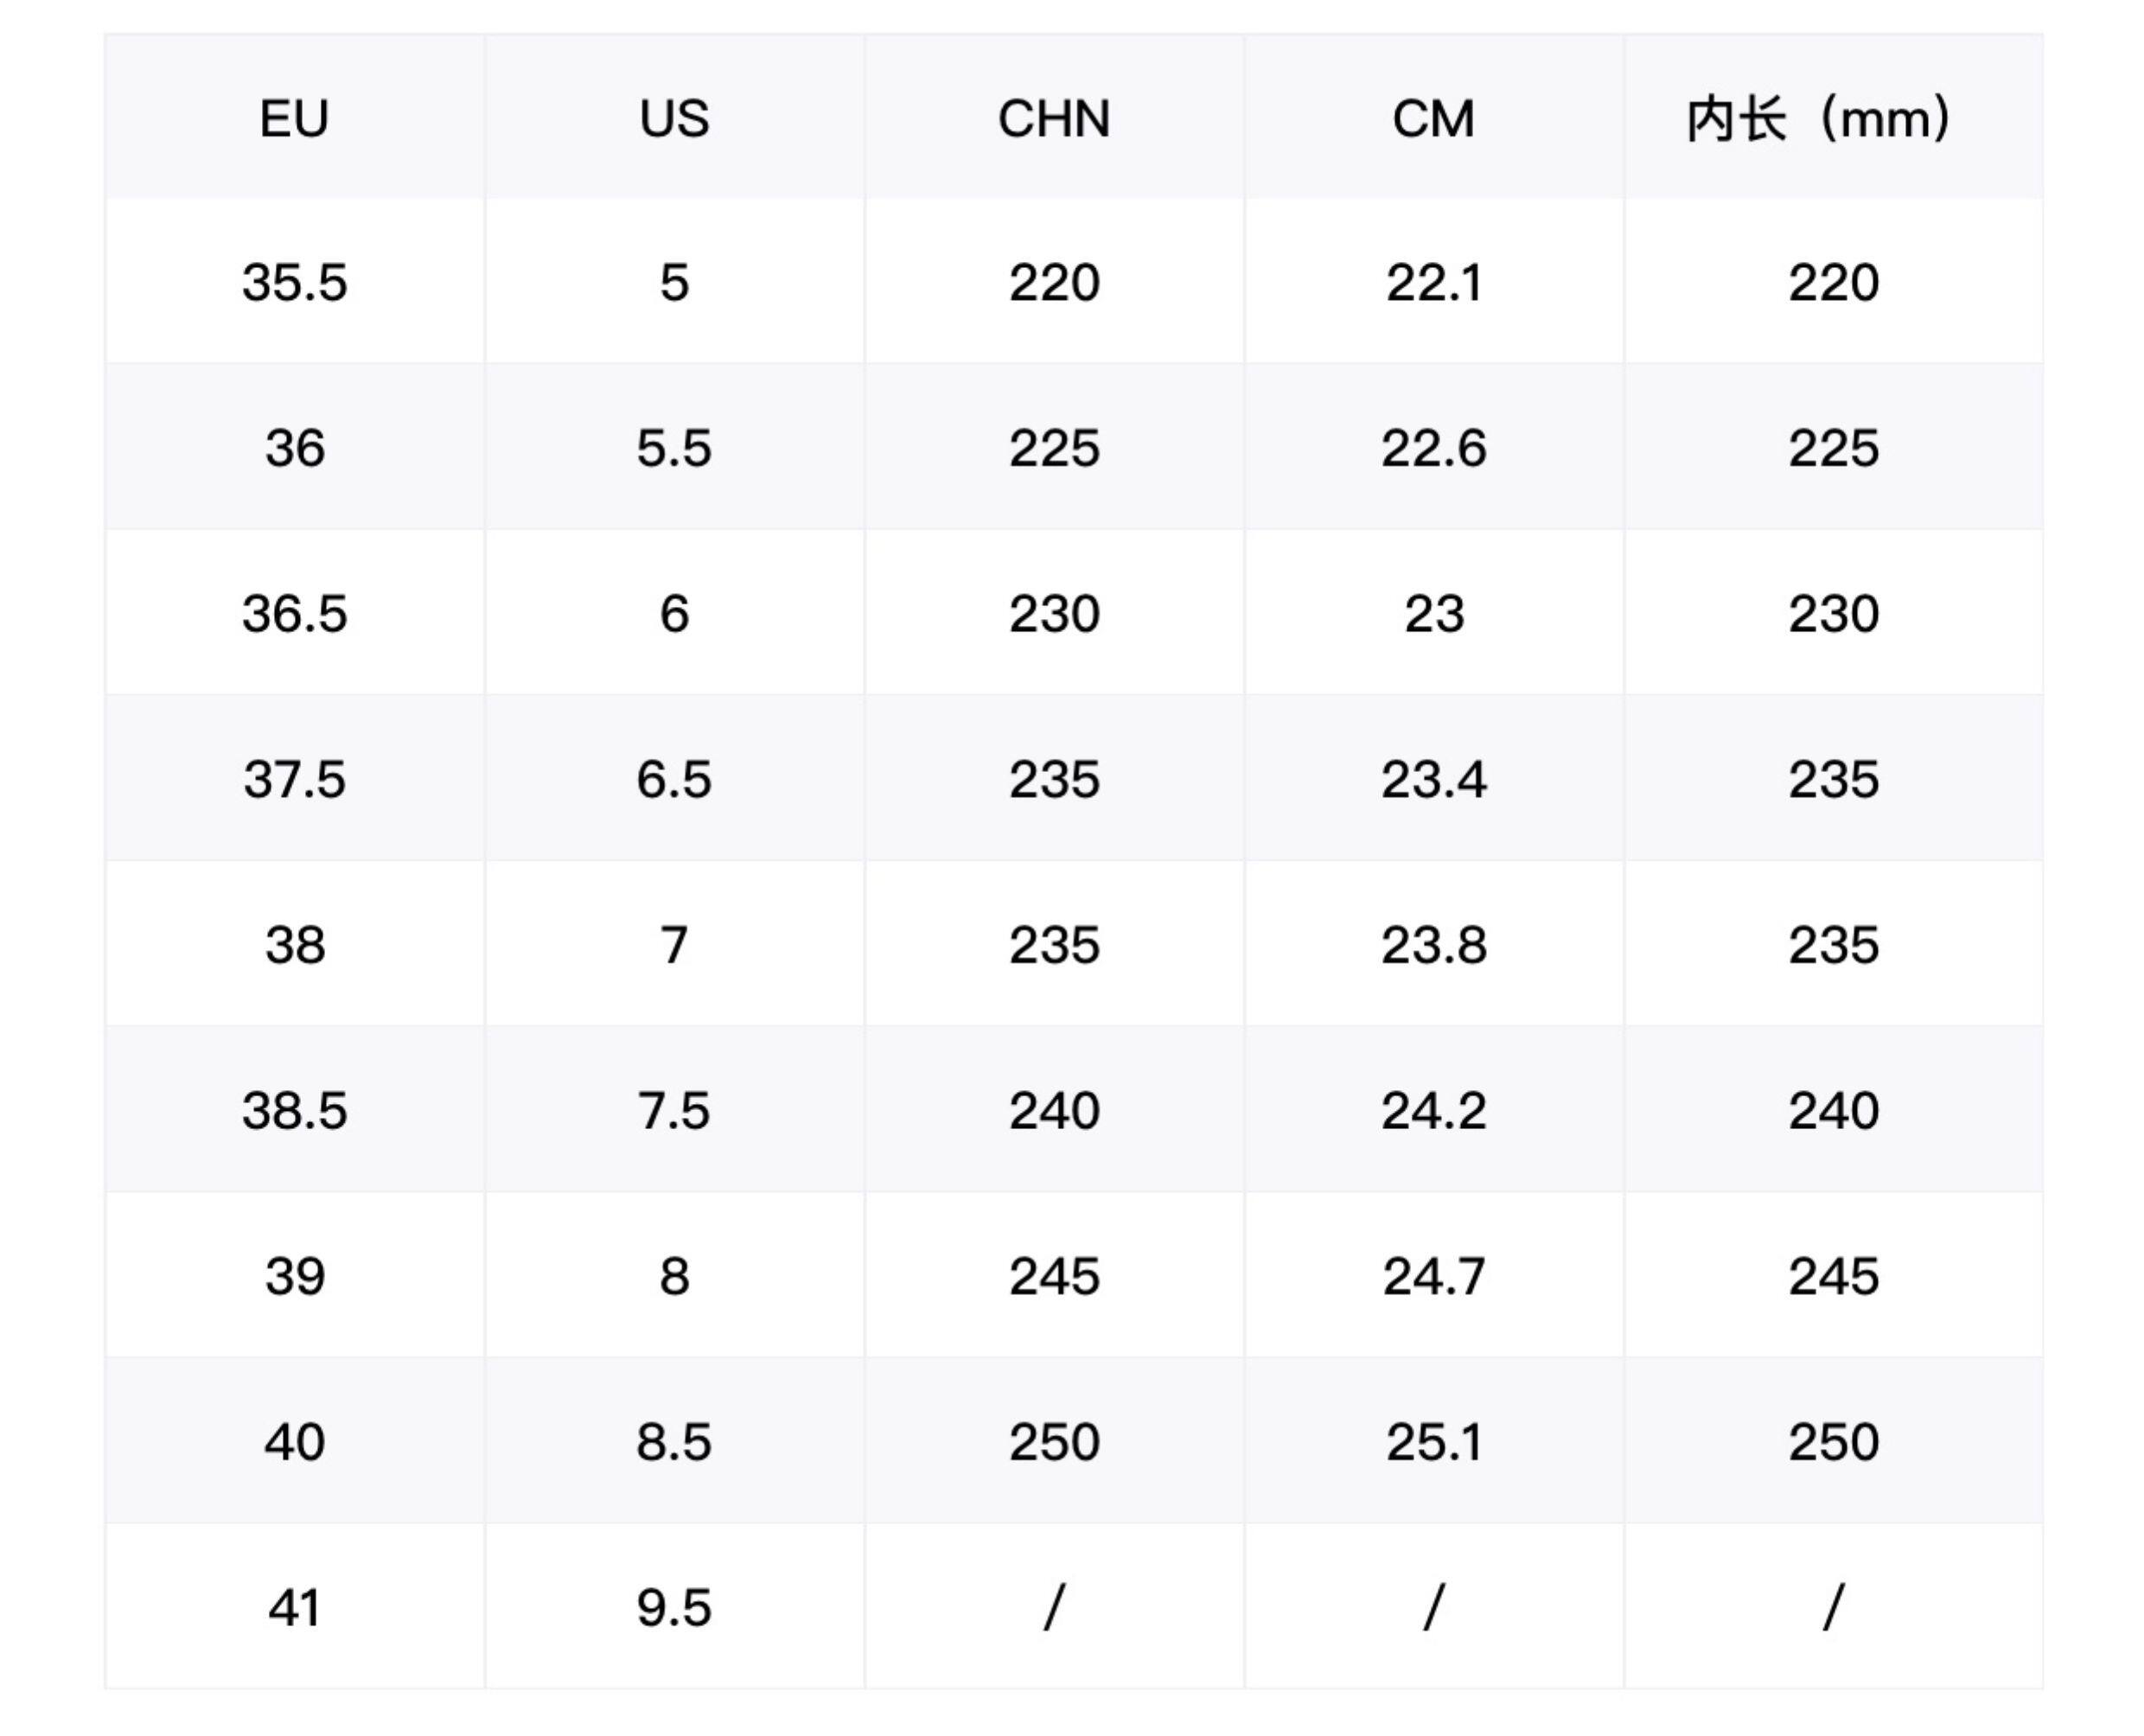2144x1736 pixels.
Task: Click the 23.8 CM cell
Action: (x=1433, y=945)
